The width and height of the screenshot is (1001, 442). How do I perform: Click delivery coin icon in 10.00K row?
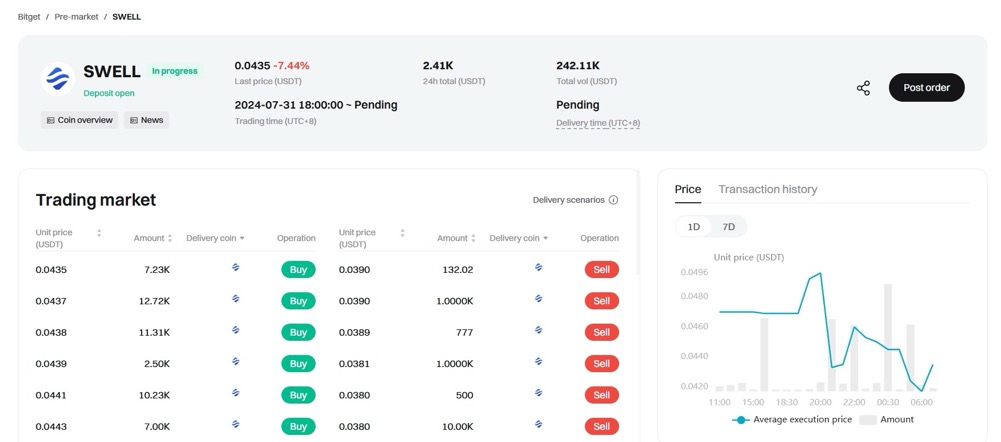(x=538, y=424)
